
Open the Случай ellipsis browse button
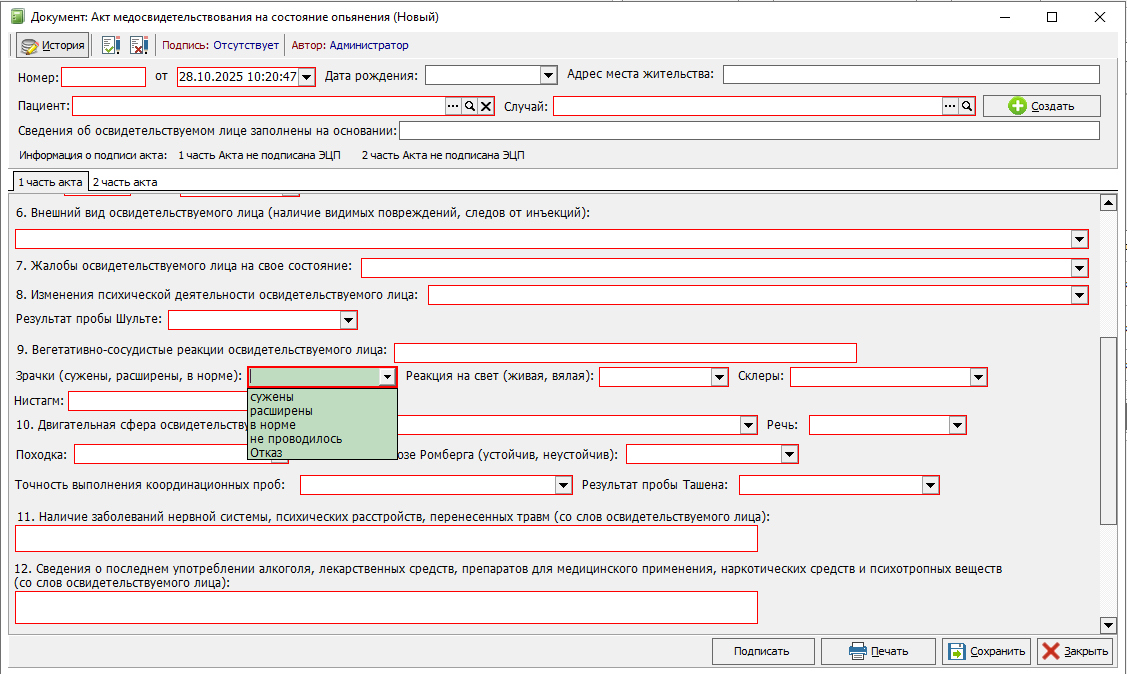point(950,106)
